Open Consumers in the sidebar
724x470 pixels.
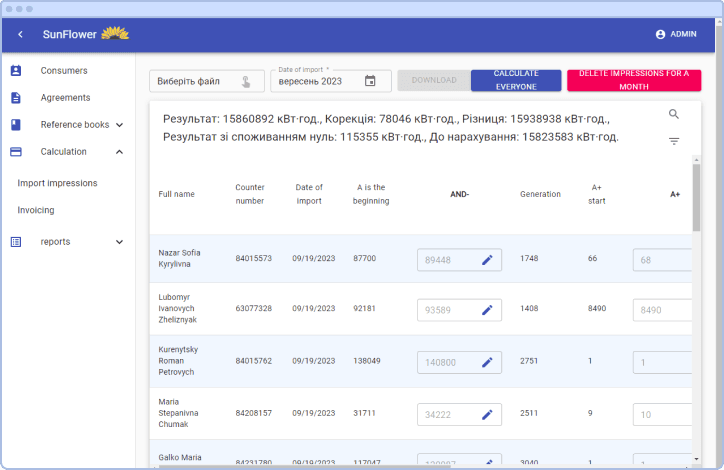63,71
